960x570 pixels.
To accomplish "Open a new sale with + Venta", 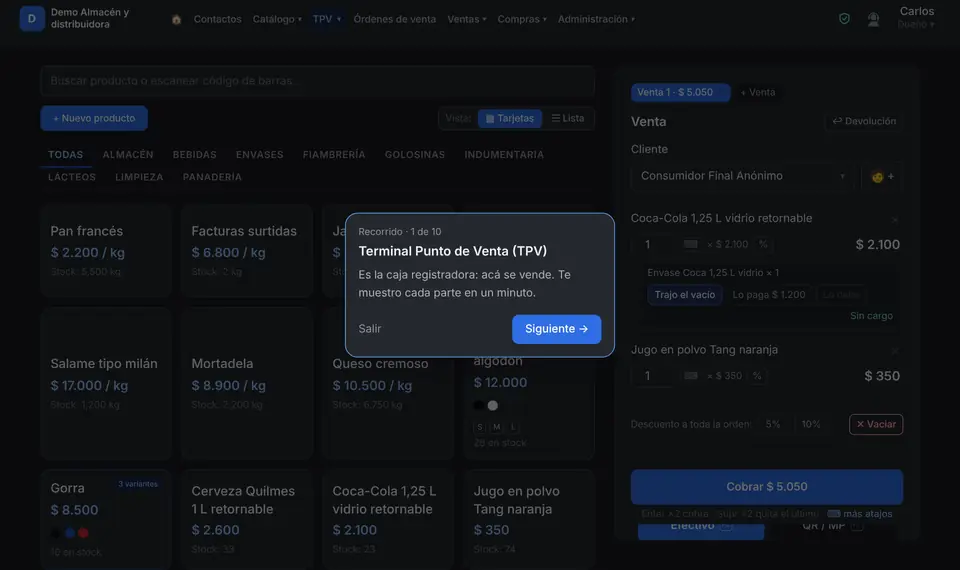I will pos(758,92).
